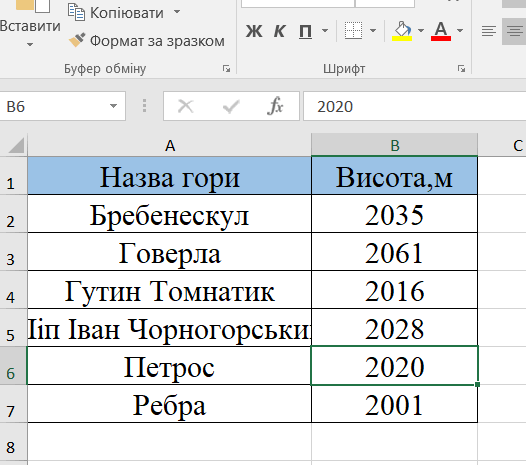Click the Copy (Копіювати) icon
This screenshot has width=526, height=465.
pyautogui.click(x=76, y=12)
